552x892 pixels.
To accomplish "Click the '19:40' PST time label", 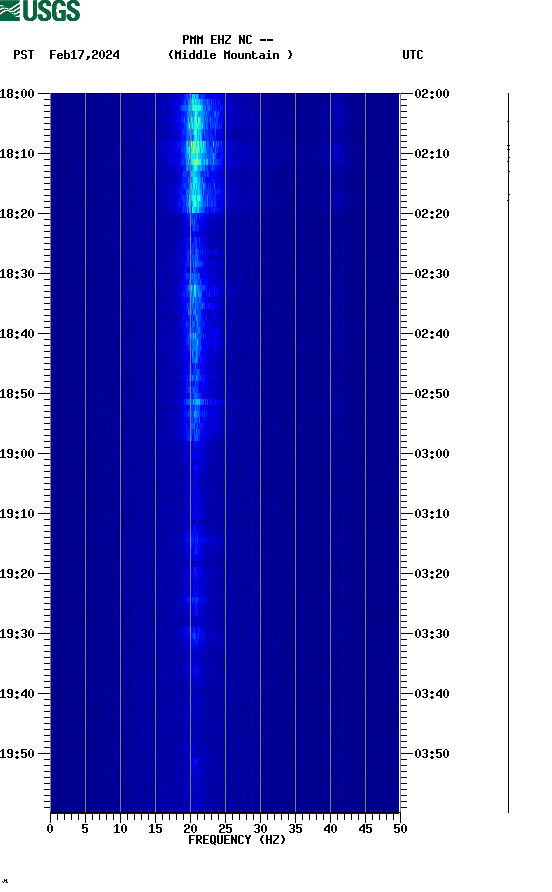I will [17, 694].
